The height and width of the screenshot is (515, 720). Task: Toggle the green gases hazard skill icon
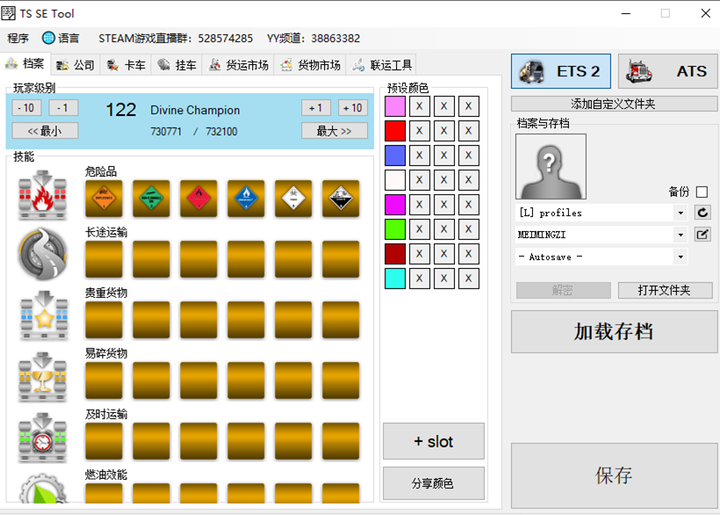(151, 198)
